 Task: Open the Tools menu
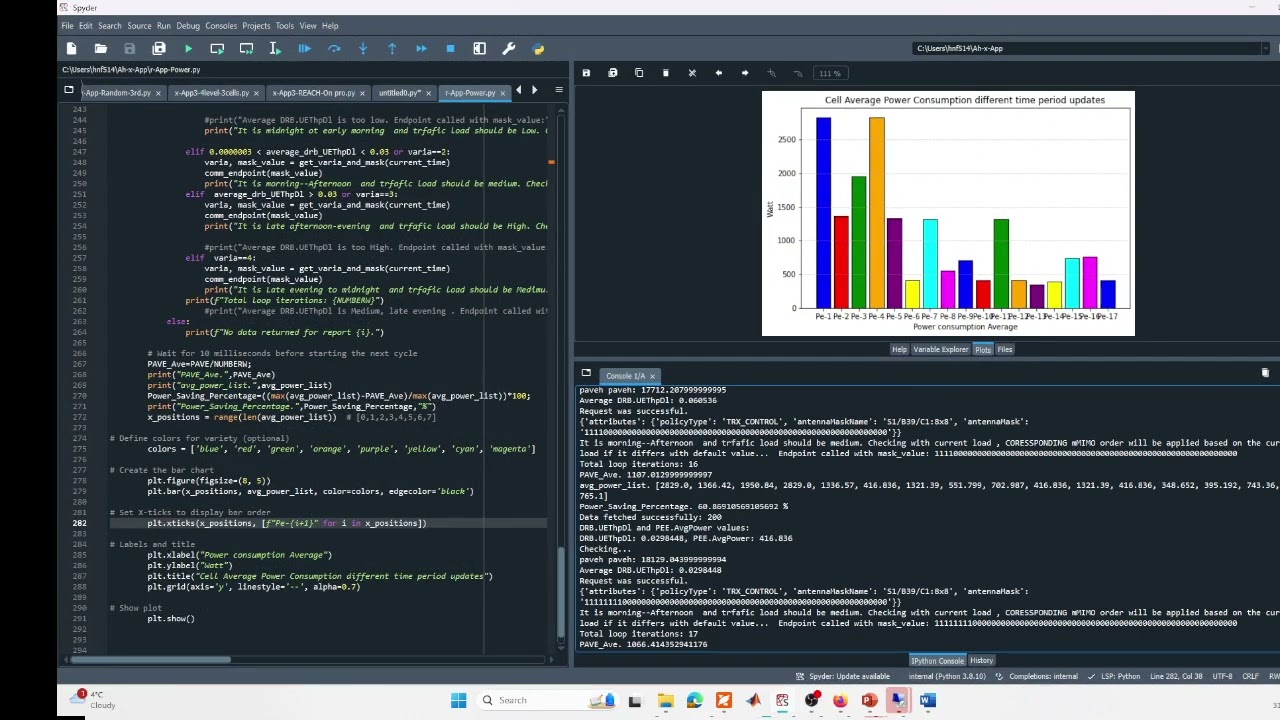(x=285, y=26)
